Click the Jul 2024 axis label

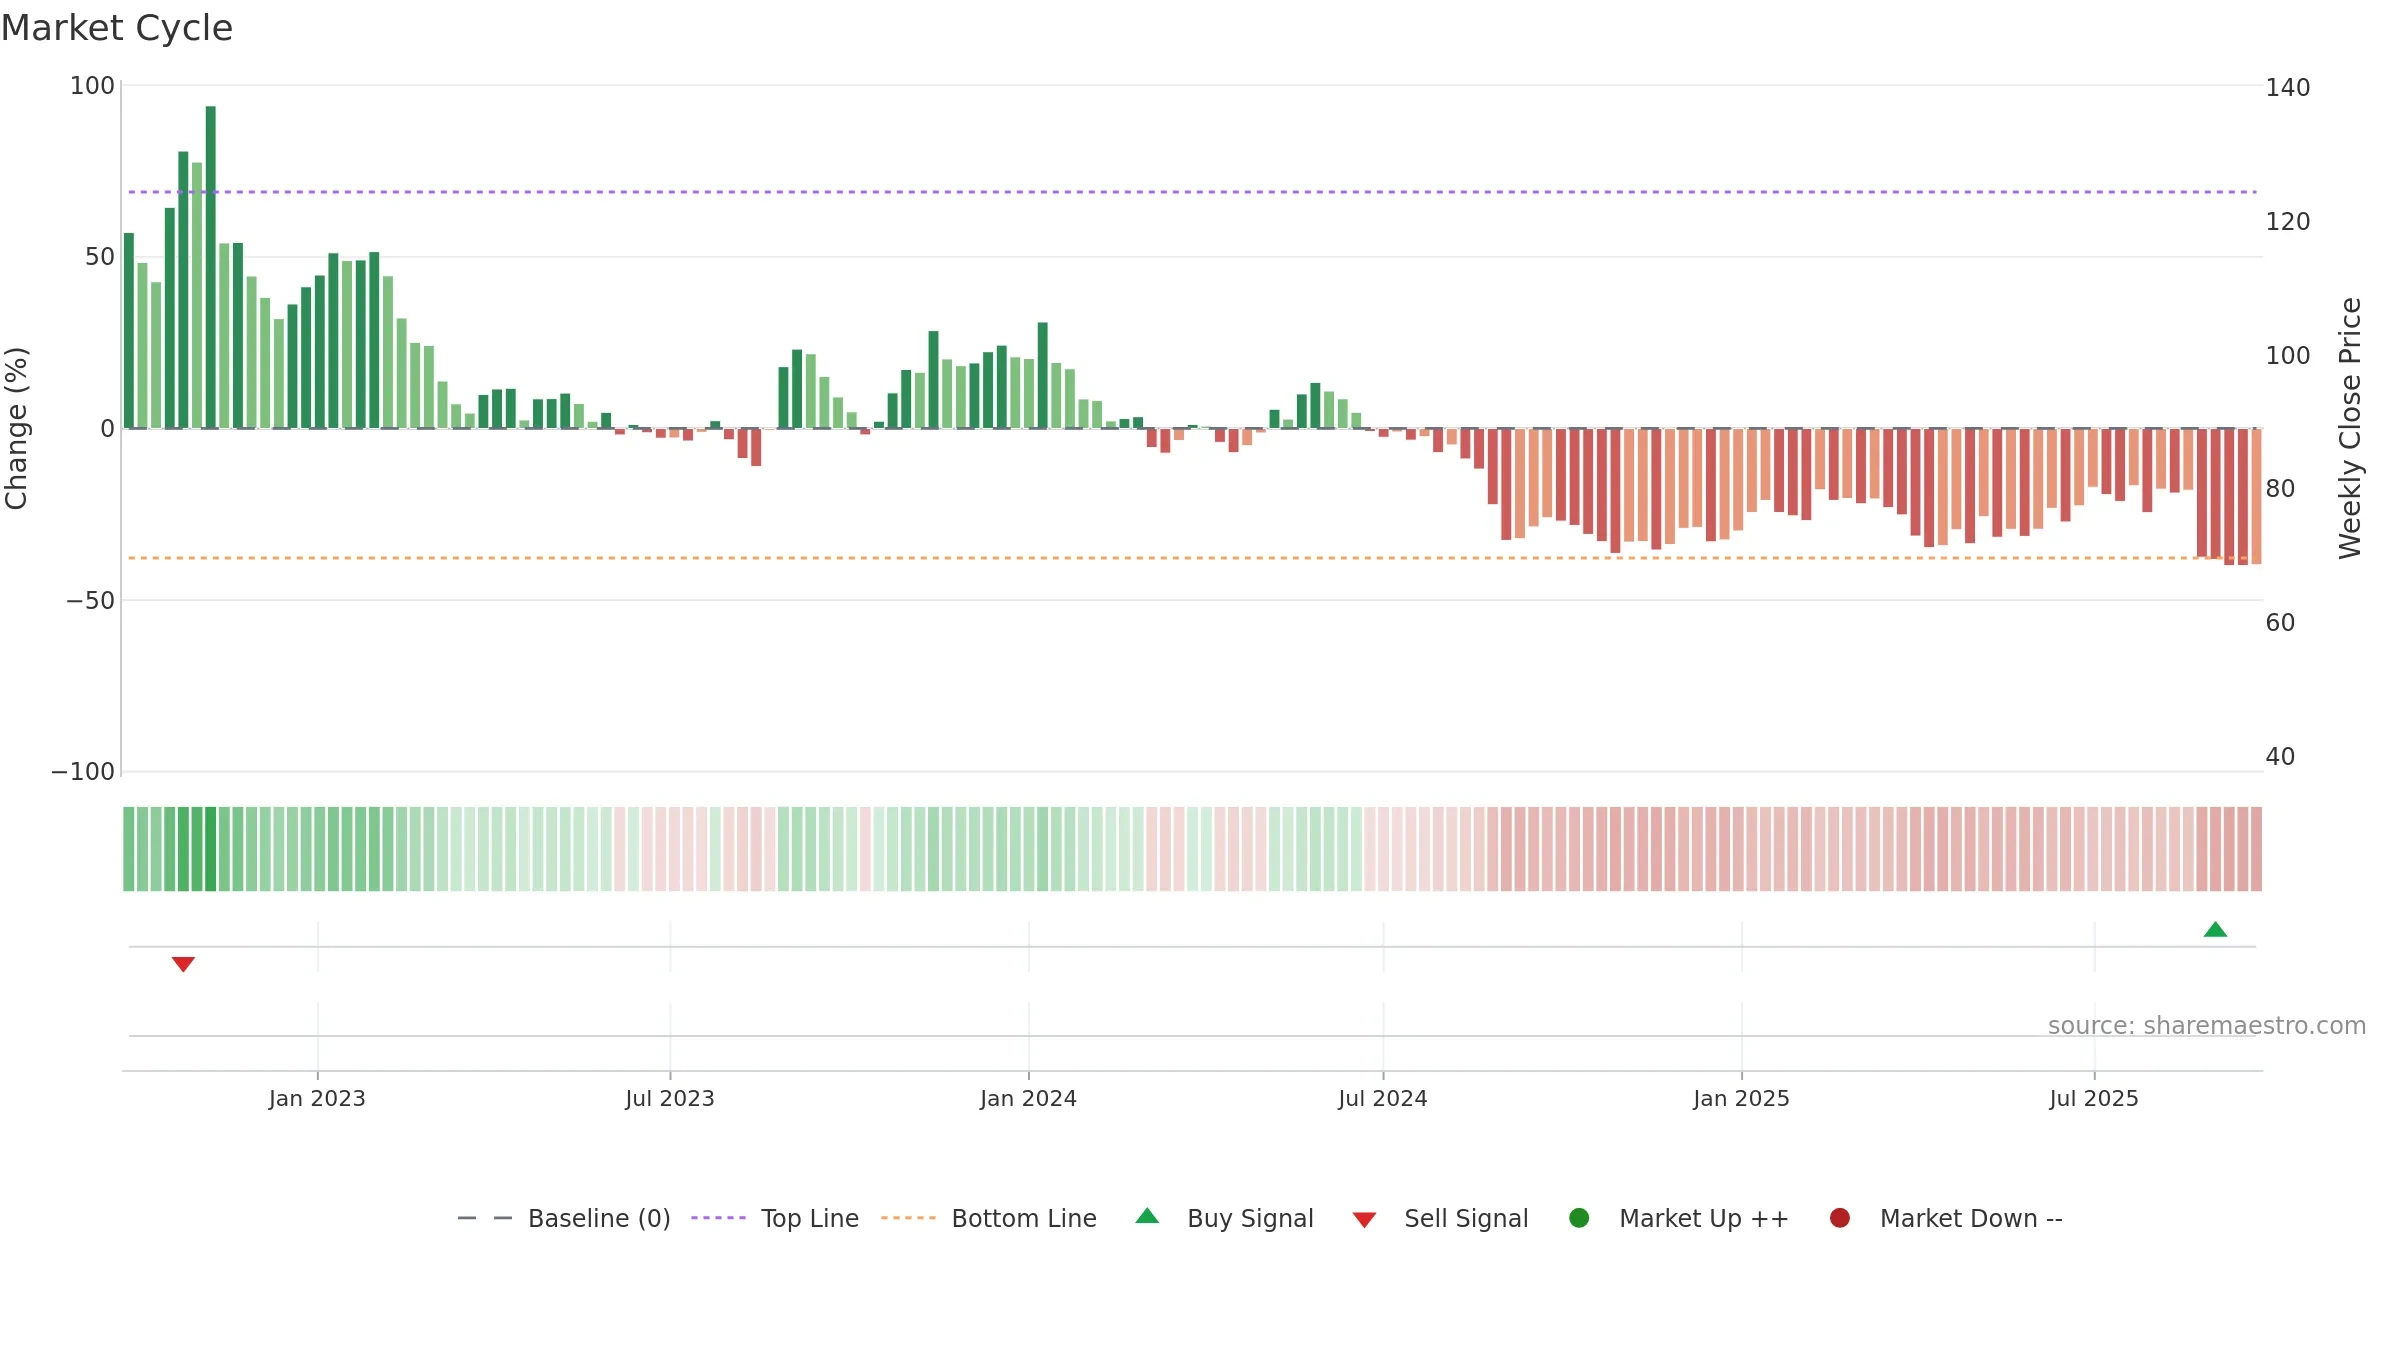(1383, 1099)
